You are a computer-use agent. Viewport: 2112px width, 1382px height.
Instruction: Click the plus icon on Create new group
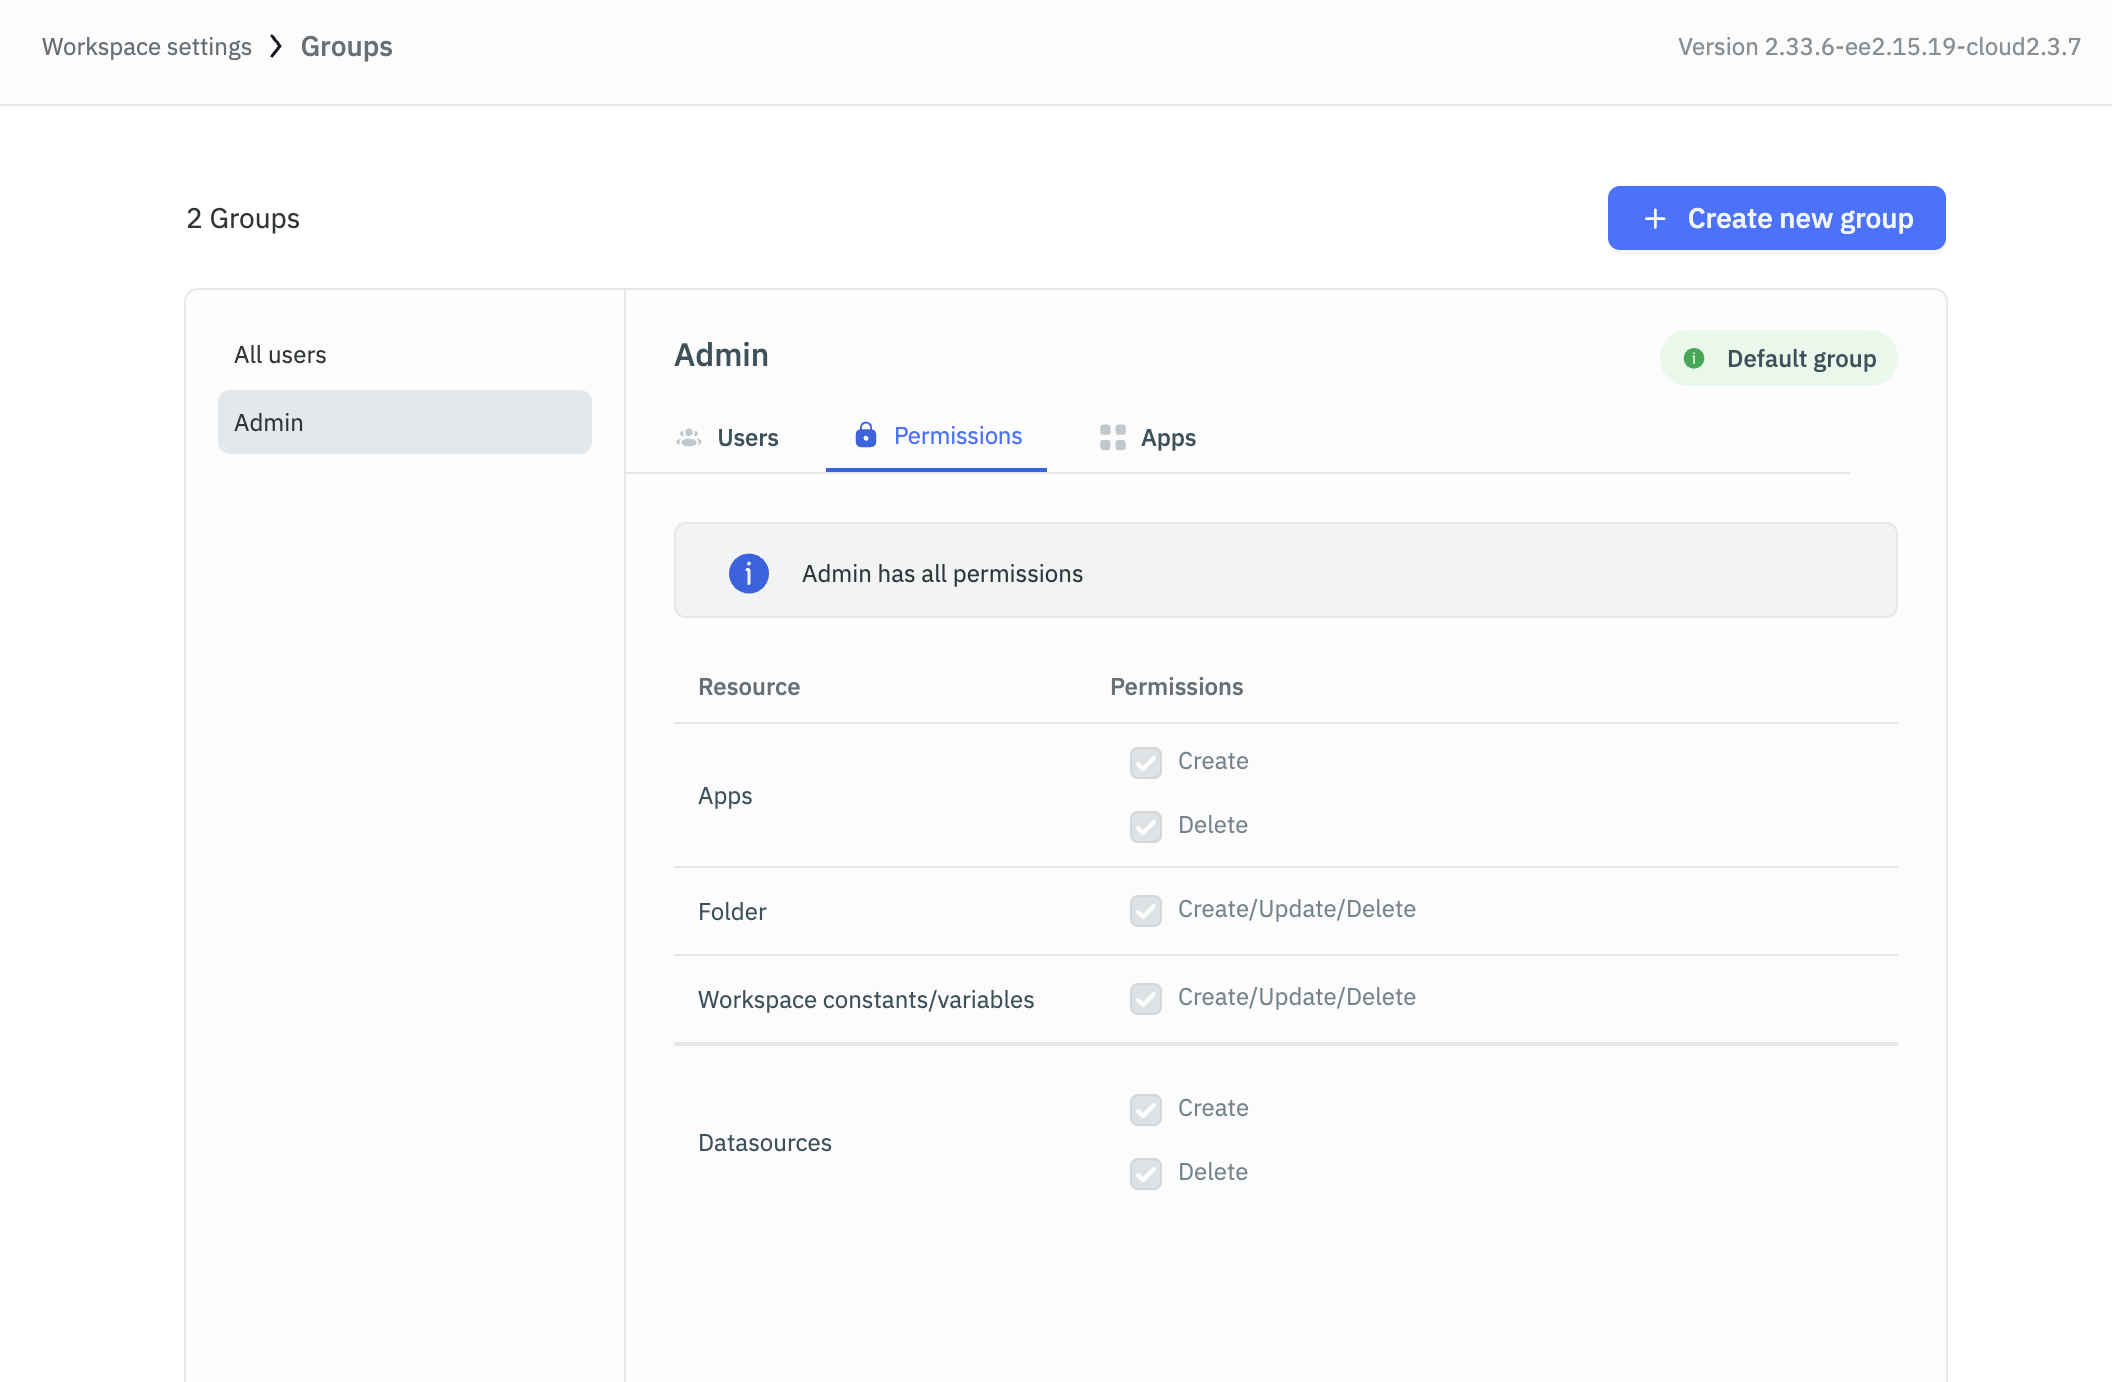click(x=1655, y=219)
